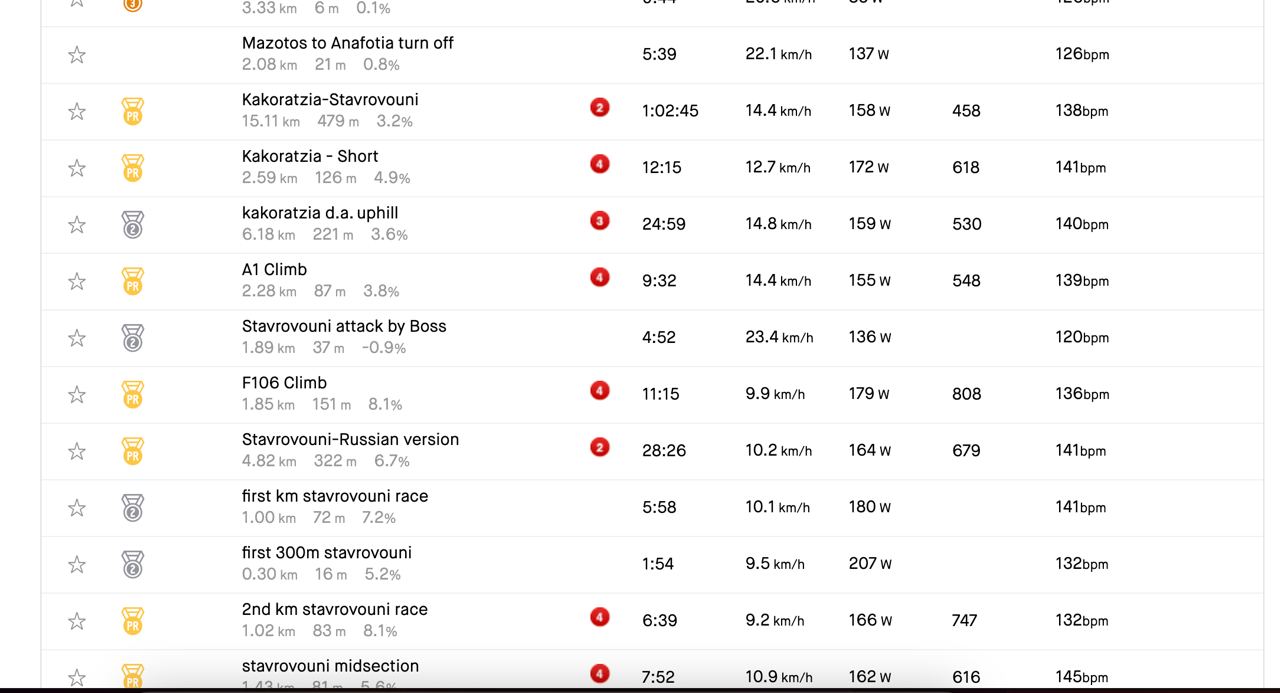Click the category 4 badge for A1 Climb
This screenshot has height=693, width=1280.
click(600, 277)
